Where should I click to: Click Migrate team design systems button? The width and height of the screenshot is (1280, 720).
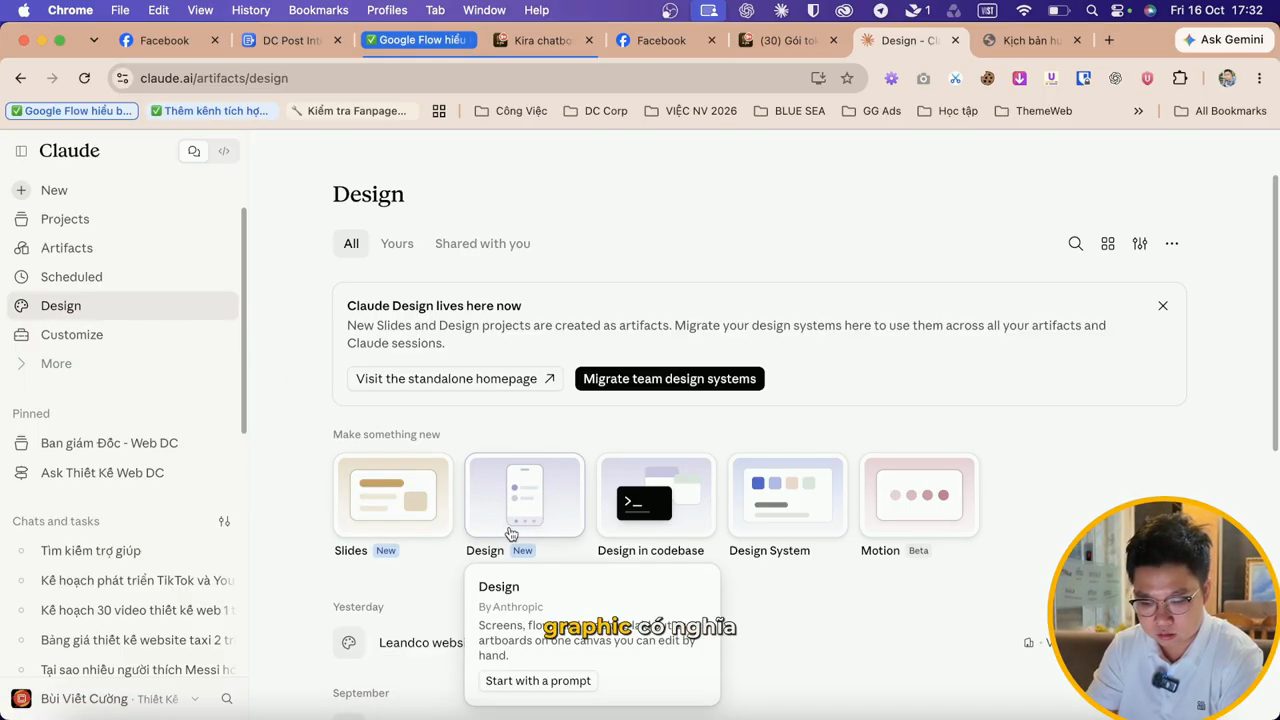[670, 379]
